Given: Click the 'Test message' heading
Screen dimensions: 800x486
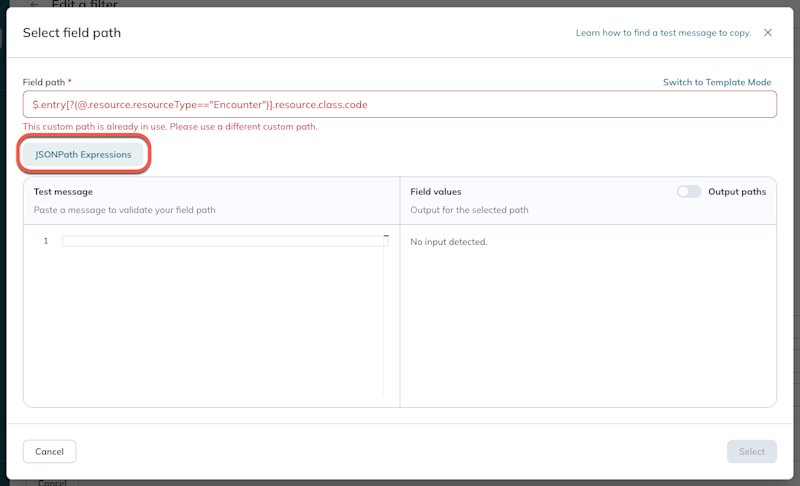Looking at the screenshot, I should (63, 192).
